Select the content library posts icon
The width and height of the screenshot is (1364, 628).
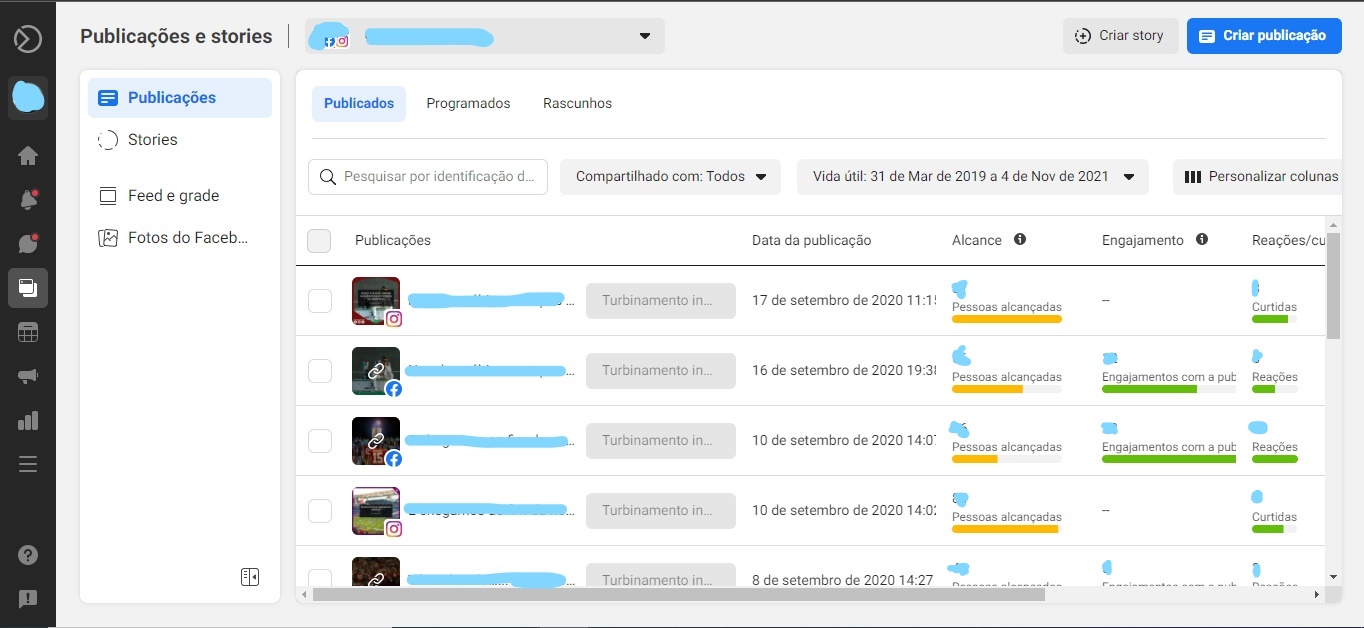pyautogui.click(x=28, y=288)
